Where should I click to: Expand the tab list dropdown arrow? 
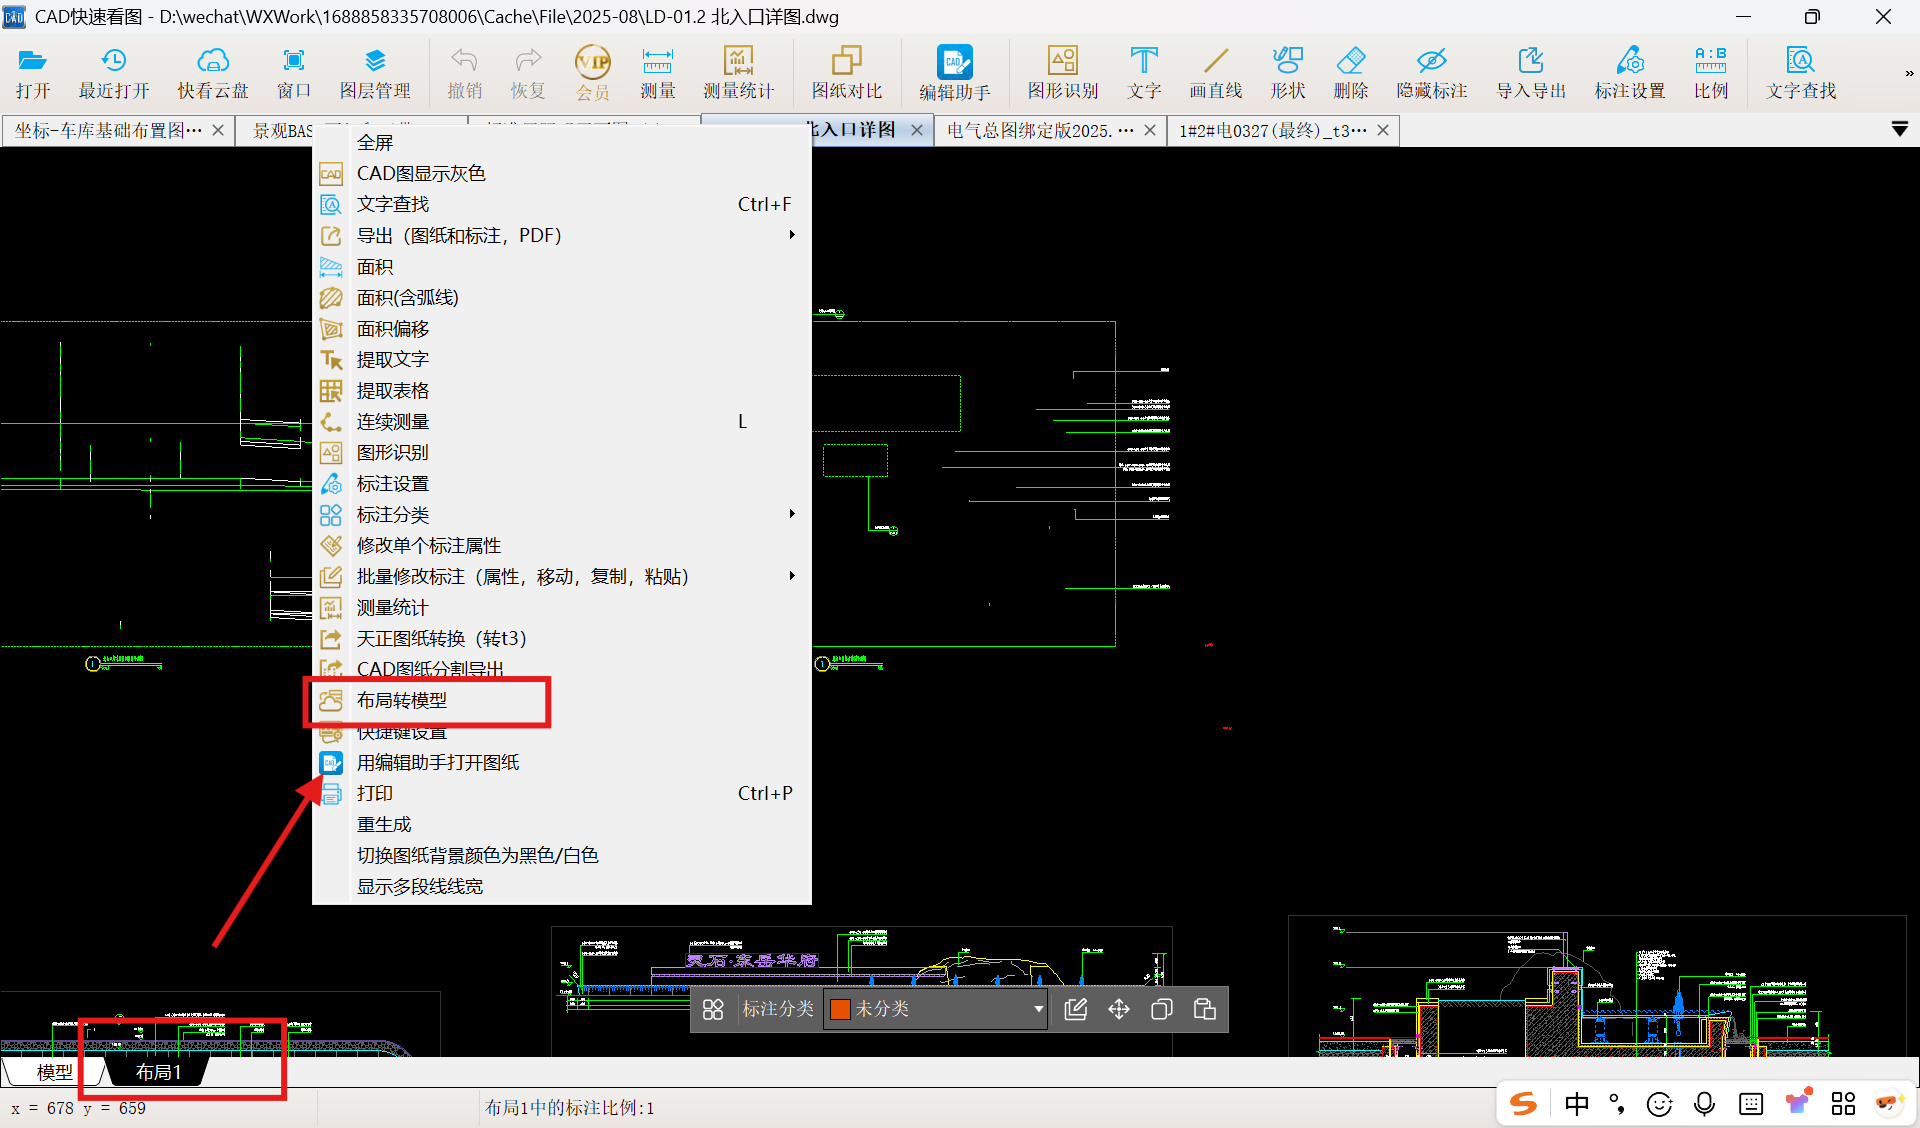(1899, 130)
